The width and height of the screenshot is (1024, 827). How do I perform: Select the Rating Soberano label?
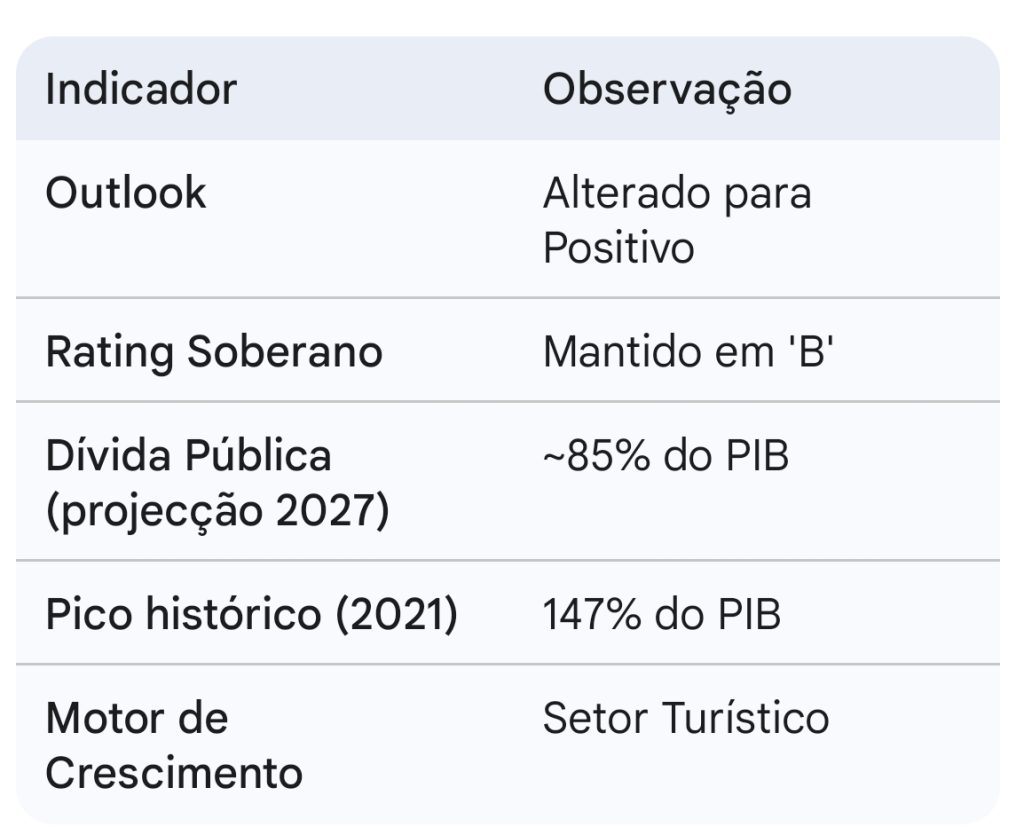(214, 352)
